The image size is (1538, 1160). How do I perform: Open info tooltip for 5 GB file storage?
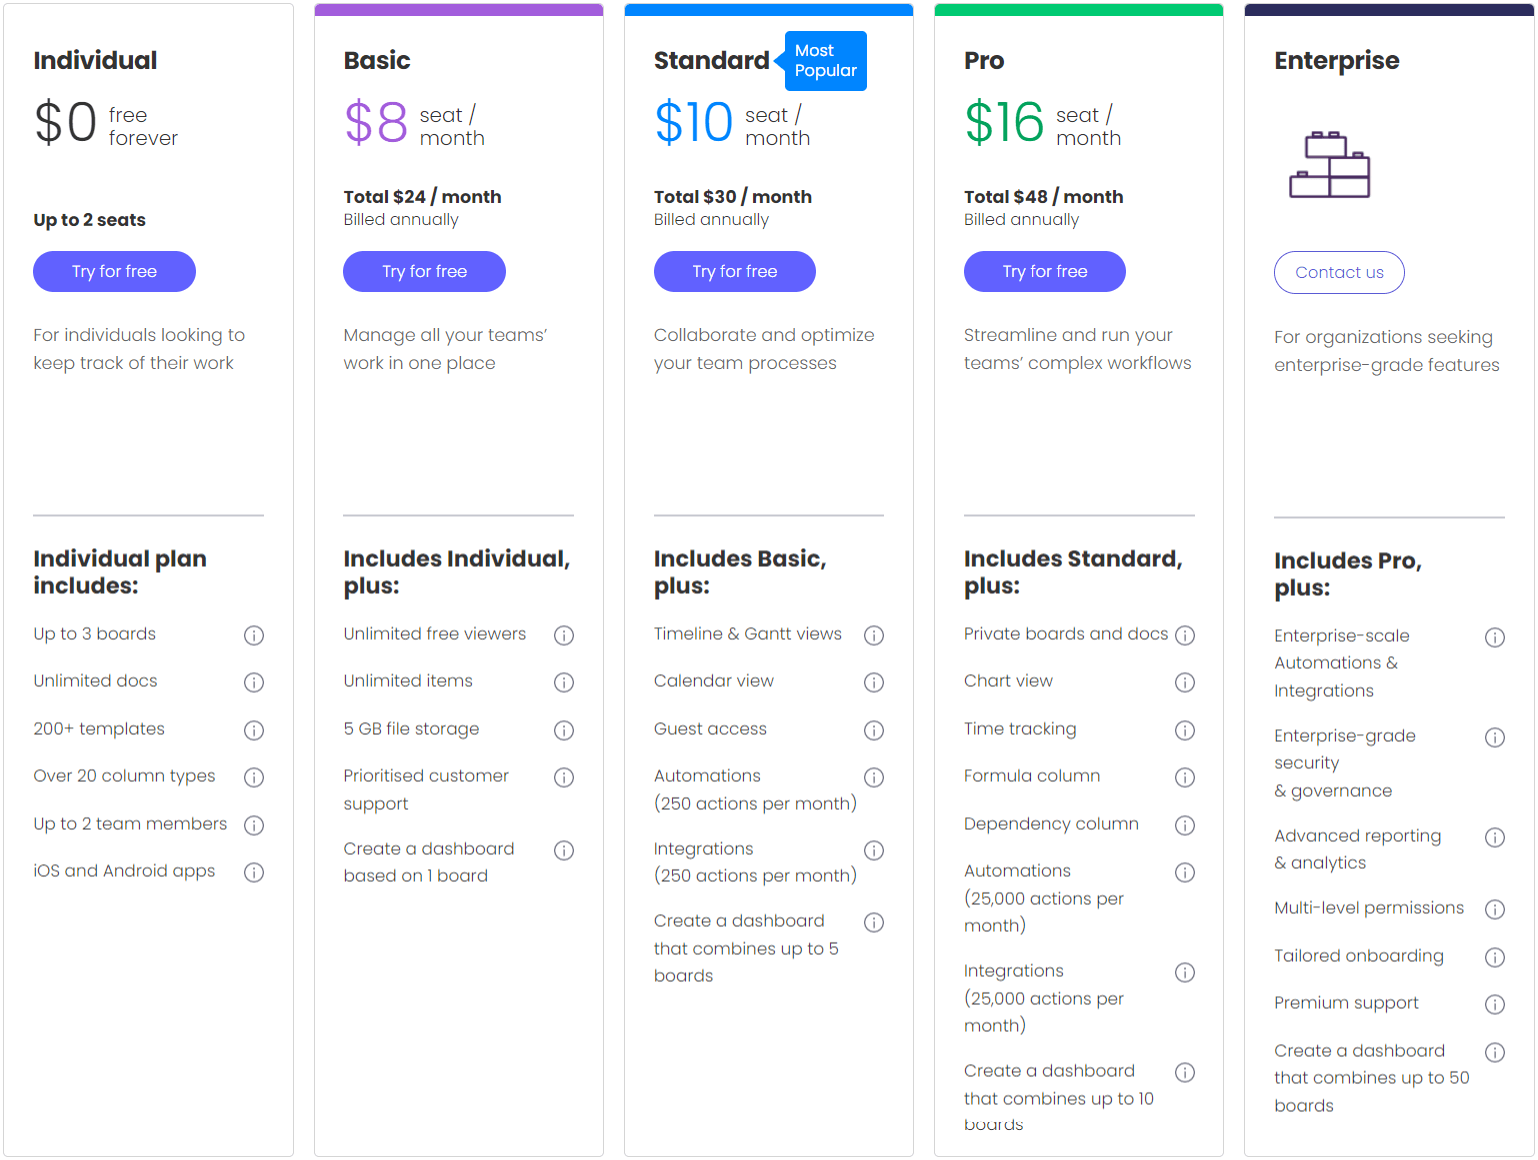click(x=564, y=730)
